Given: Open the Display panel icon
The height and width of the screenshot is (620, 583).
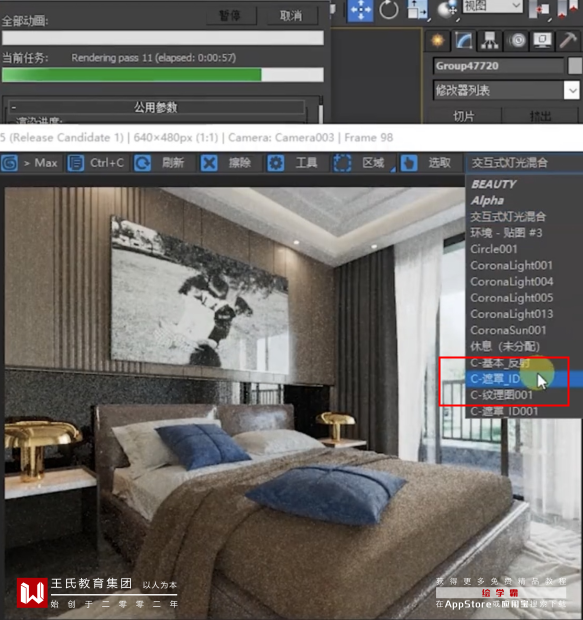Looking at the screenshot, I should point(542,40).
